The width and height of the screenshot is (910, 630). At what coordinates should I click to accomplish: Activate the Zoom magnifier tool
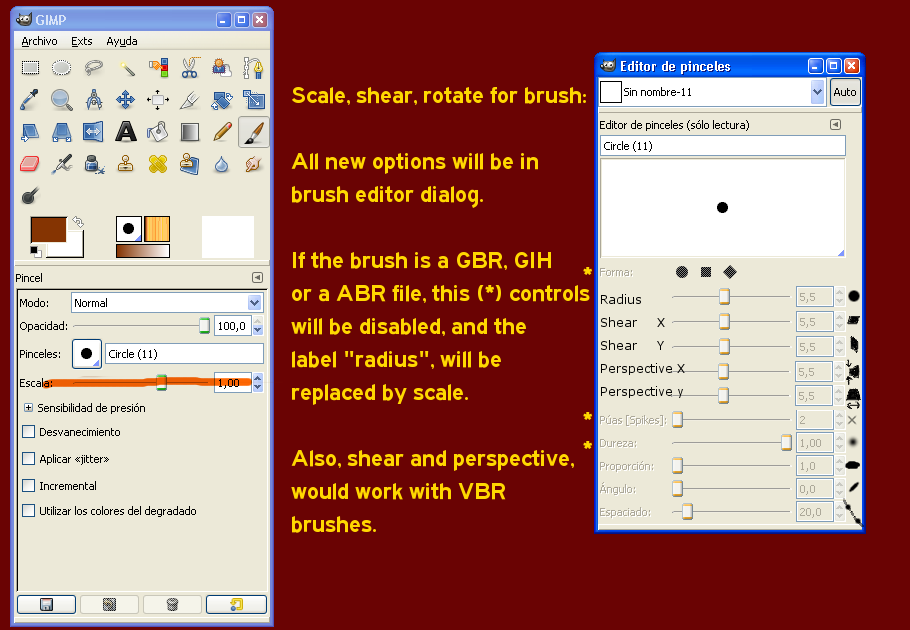click(x=61, y=98)
